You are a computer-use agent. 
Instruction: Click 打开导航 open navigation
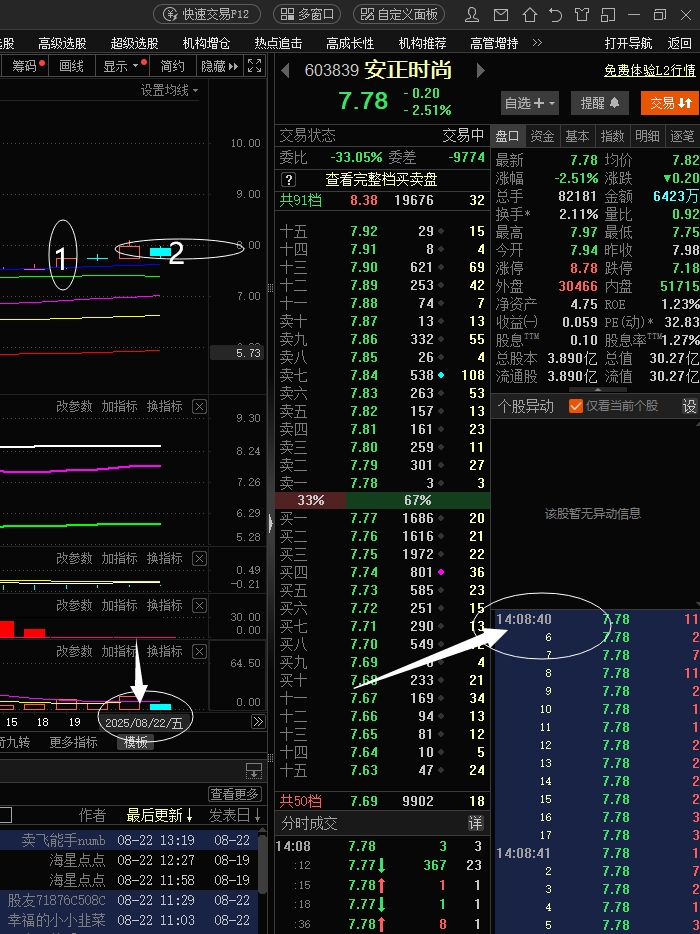click(629, 43)
